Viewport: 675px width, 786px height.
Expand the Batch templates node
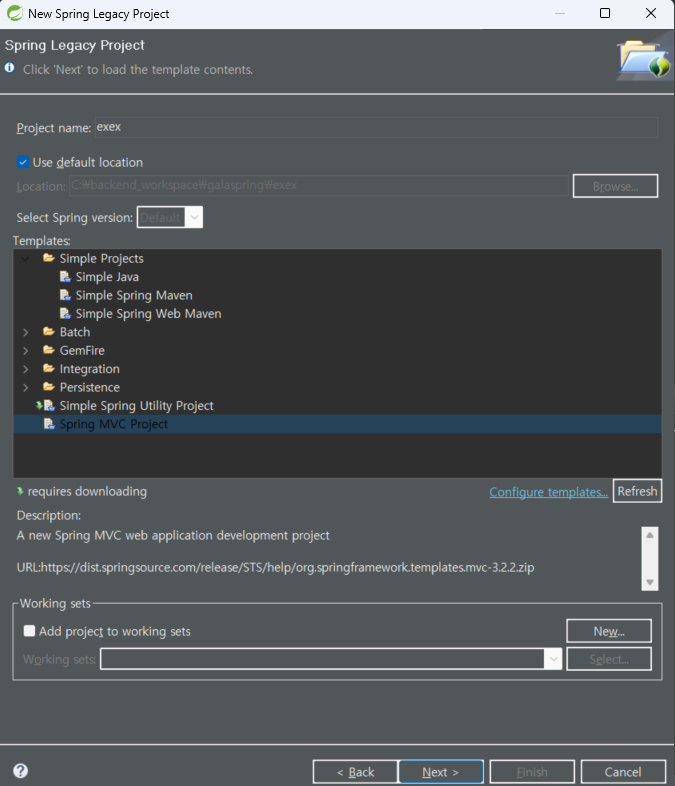[26, 332]
